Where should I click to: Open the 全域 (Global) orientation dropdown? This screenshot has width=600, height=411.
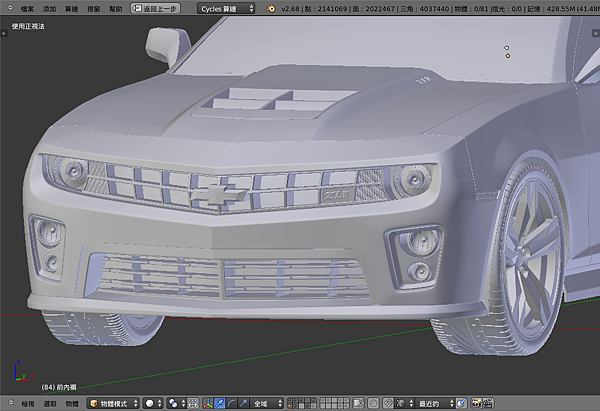(x=267, y=403)
